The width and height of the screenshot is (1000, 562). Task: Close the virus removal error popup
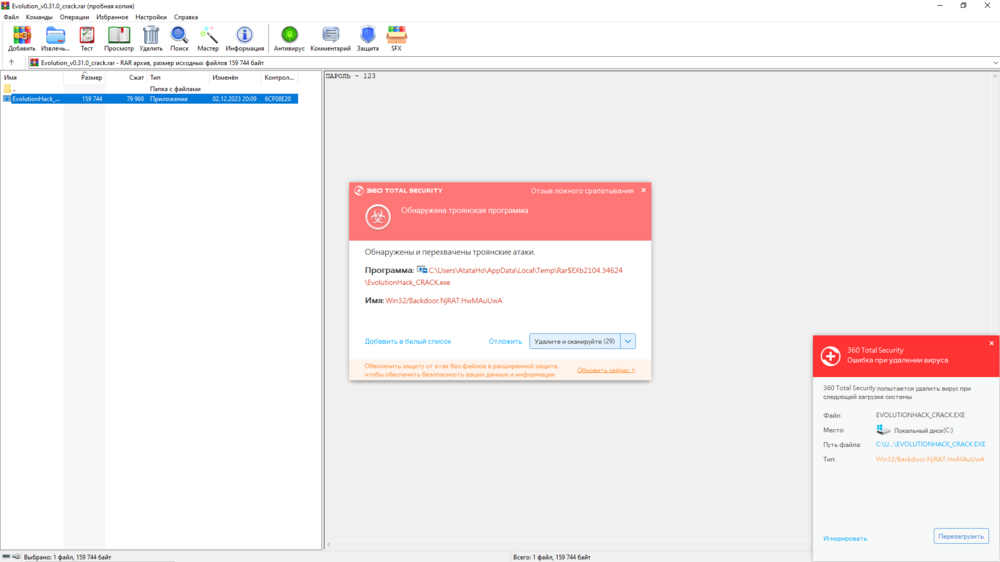[992, 343]
